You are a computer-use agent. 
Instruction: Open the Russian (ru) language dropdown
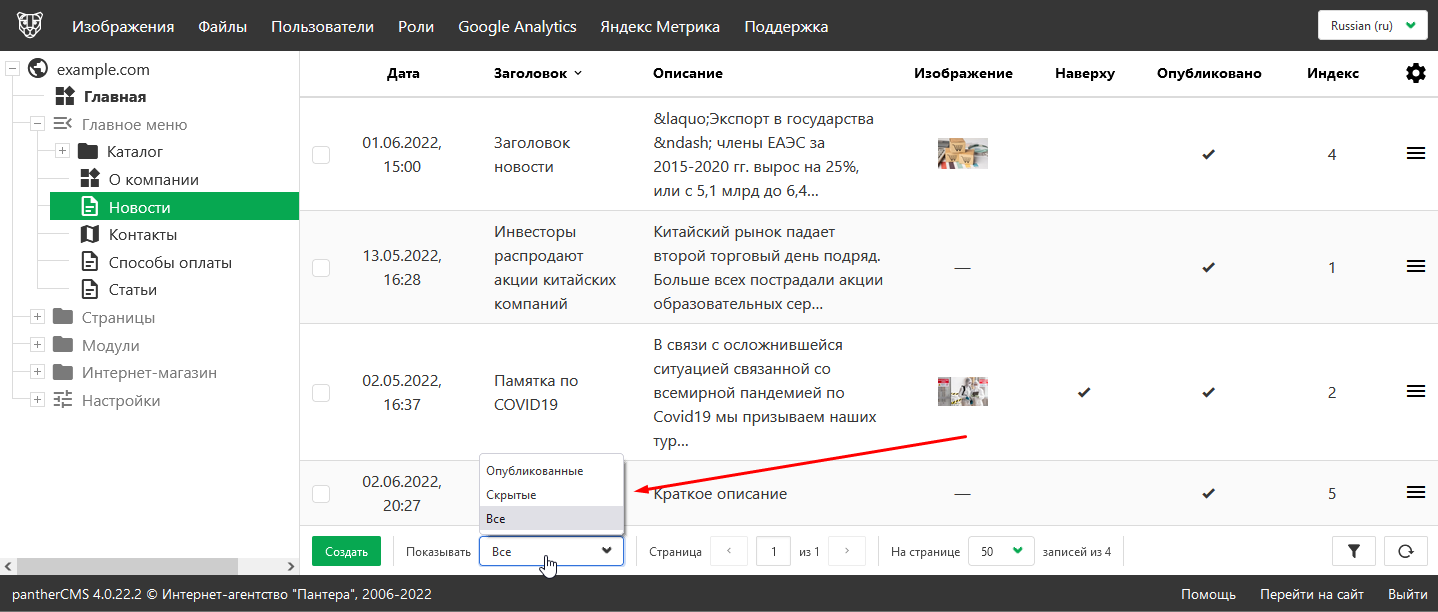(x=1372, y=26)
